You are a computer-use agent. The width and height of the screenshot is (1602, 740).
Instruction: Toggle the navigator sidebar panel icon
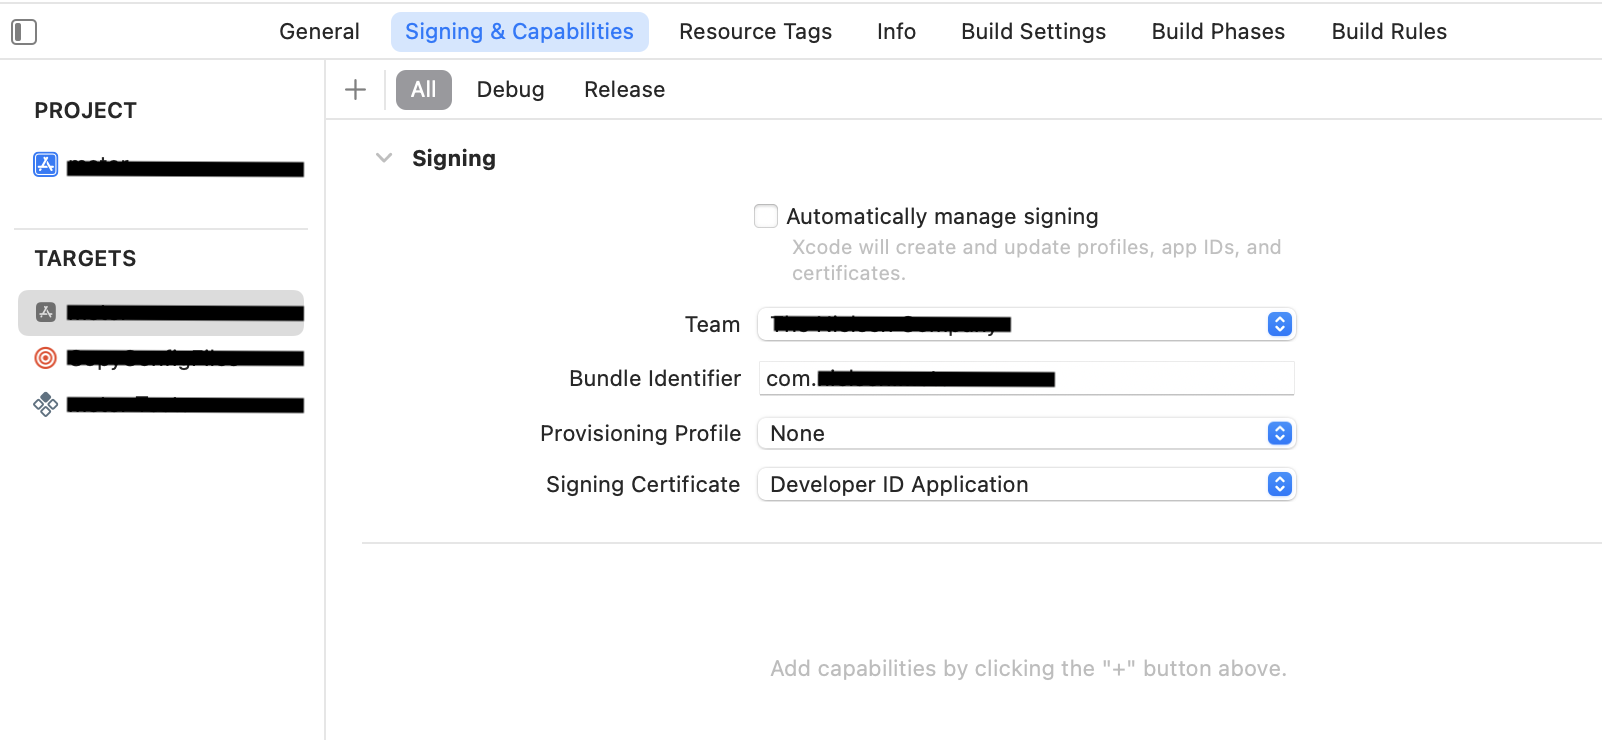pyautogui.click(x=24, y=32)
